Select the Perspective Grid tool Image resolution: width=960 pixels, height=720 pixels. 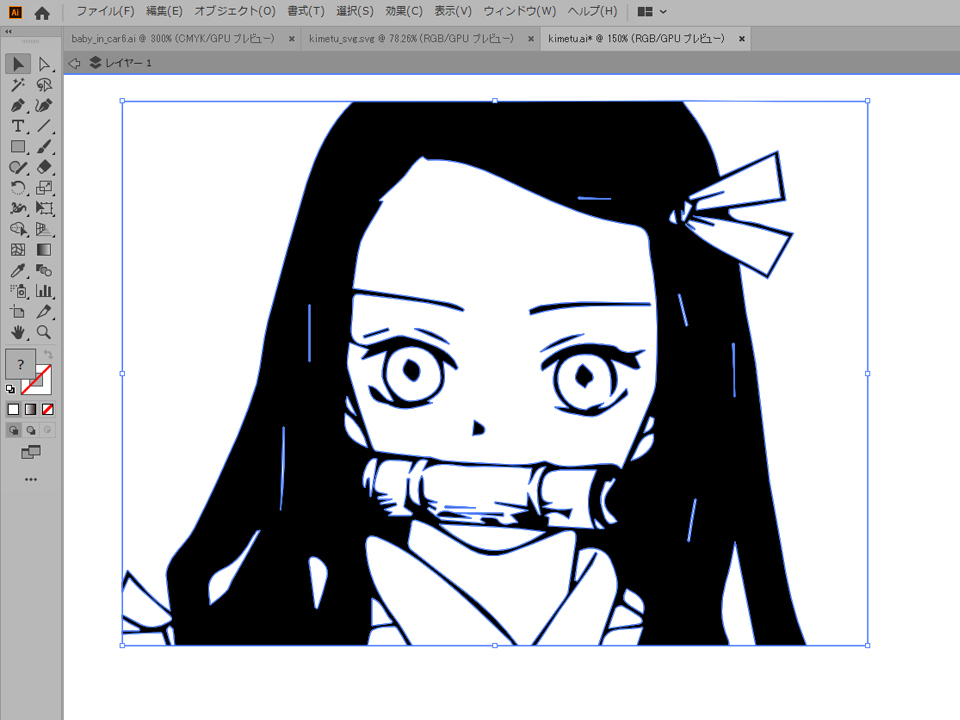point(44,229)
